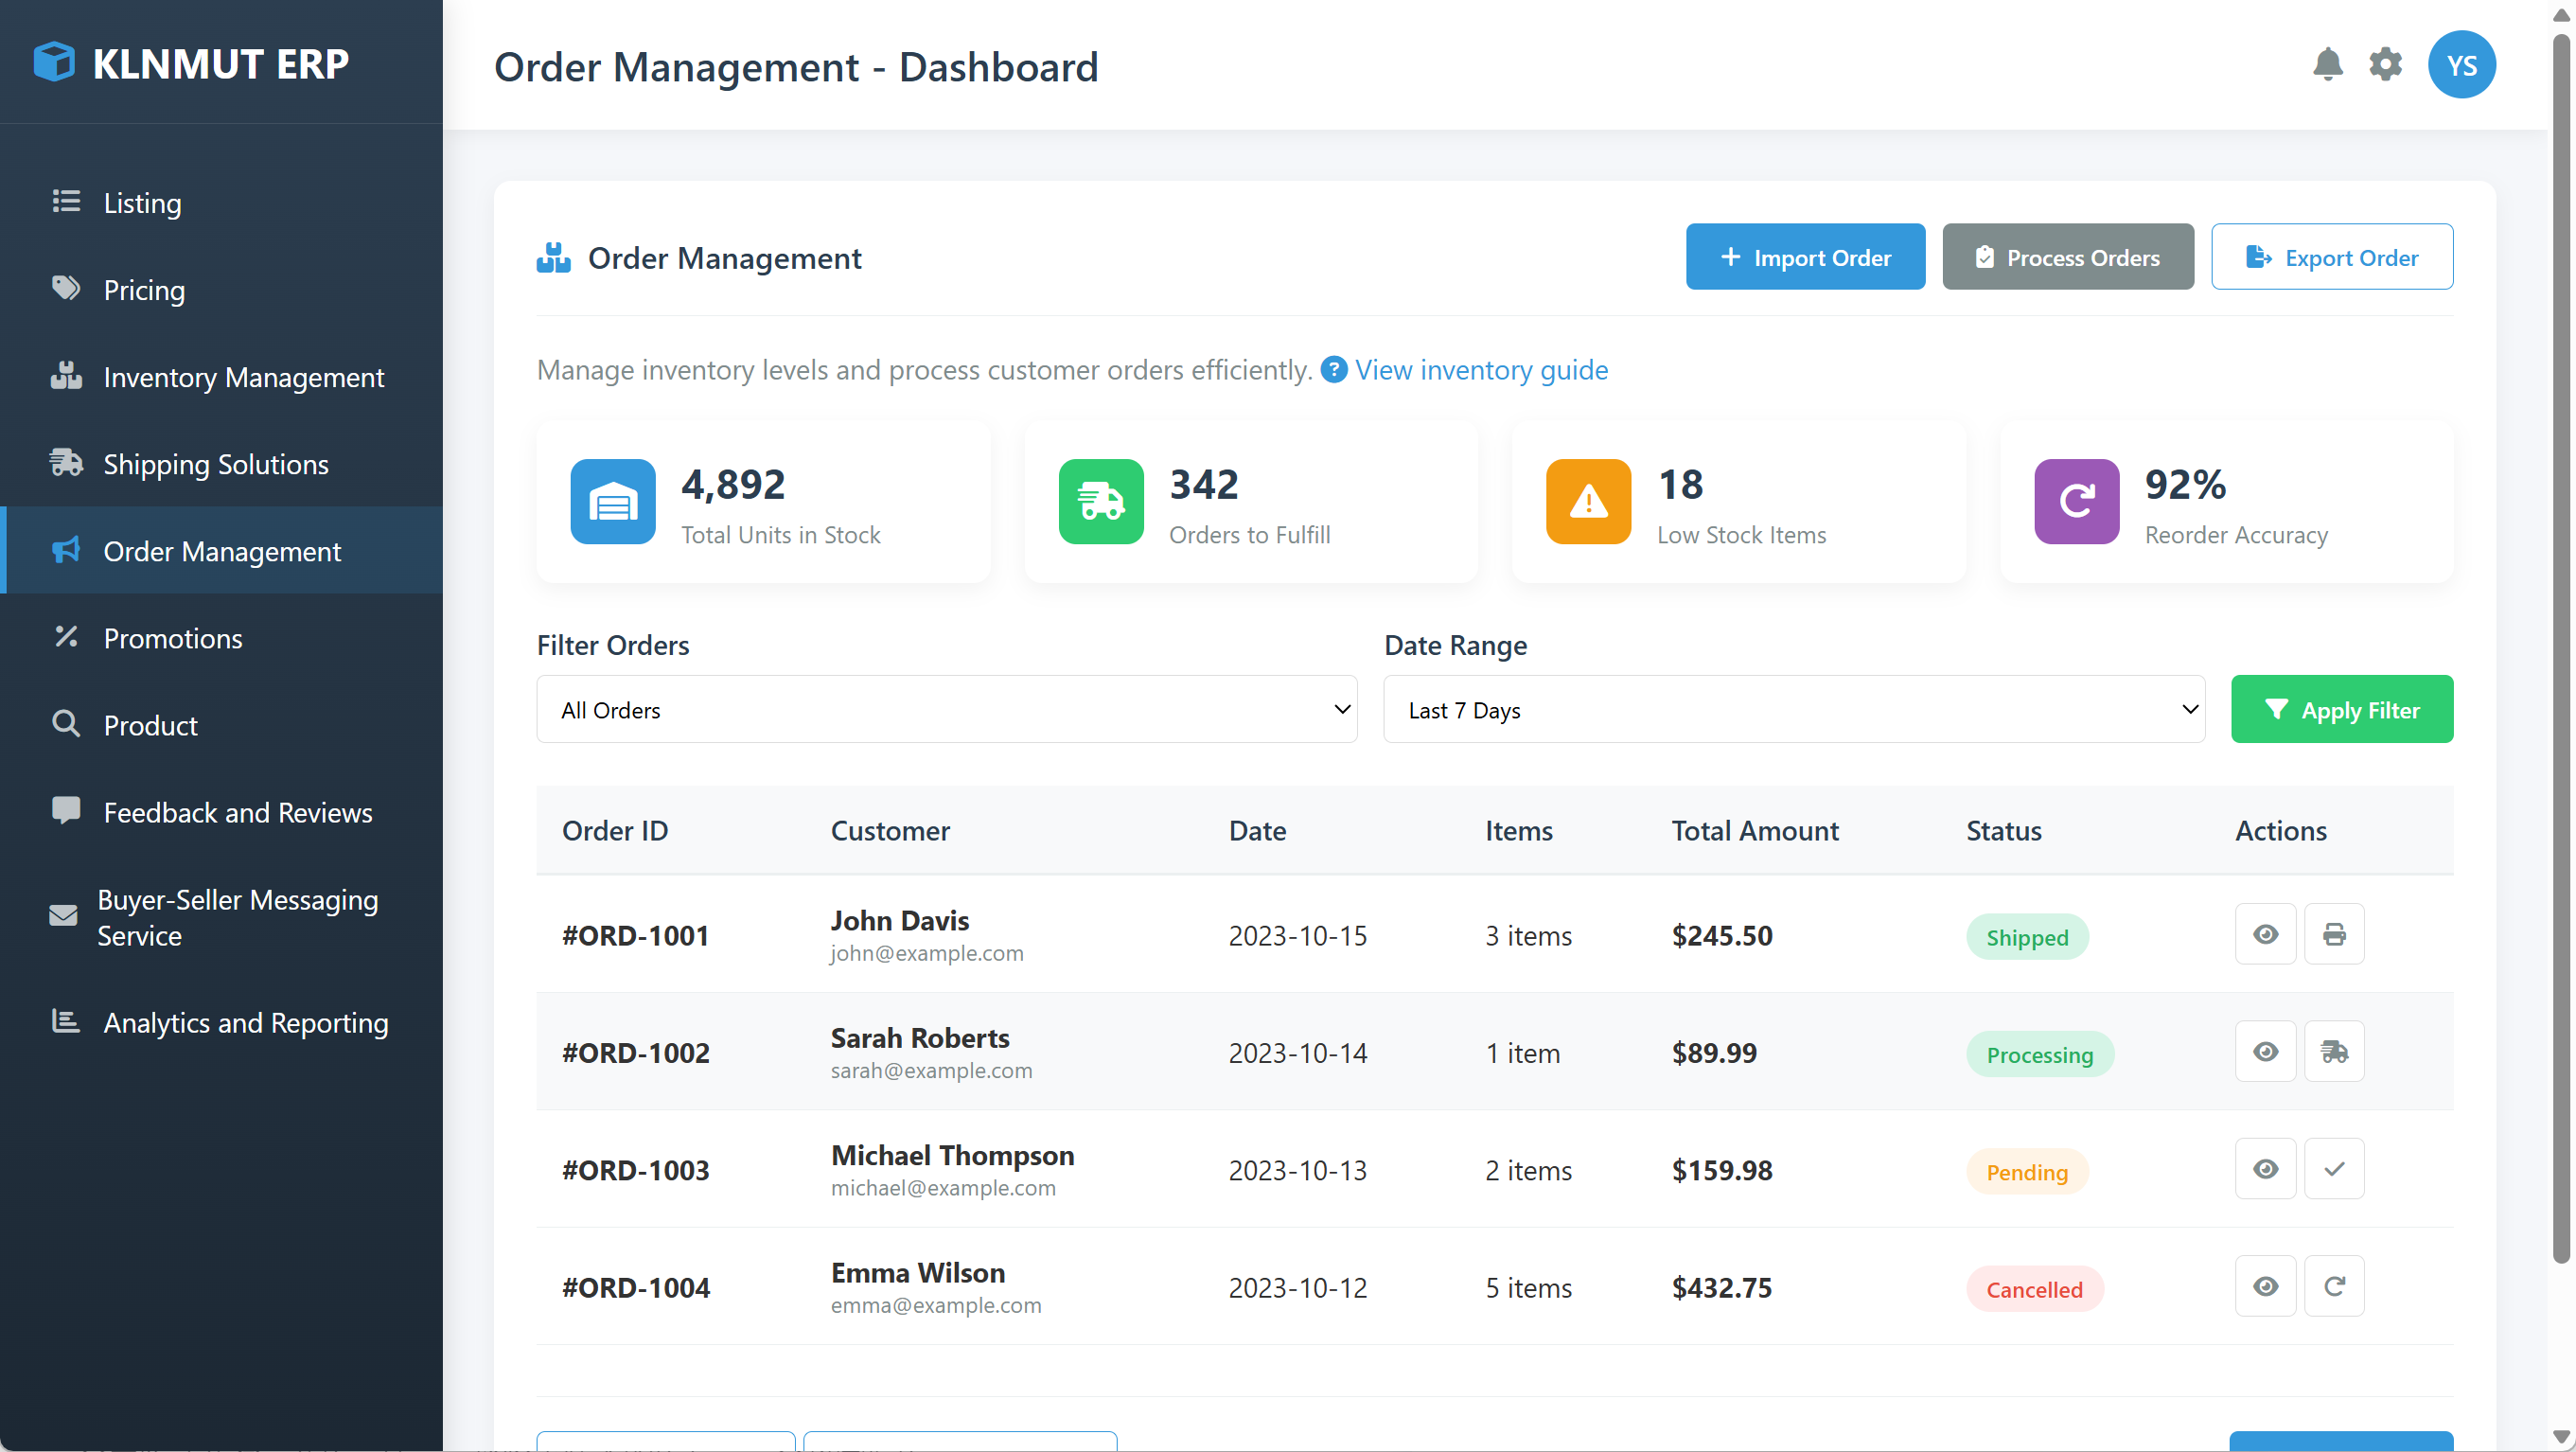Open the Analytics and Reporting section

246,1022
